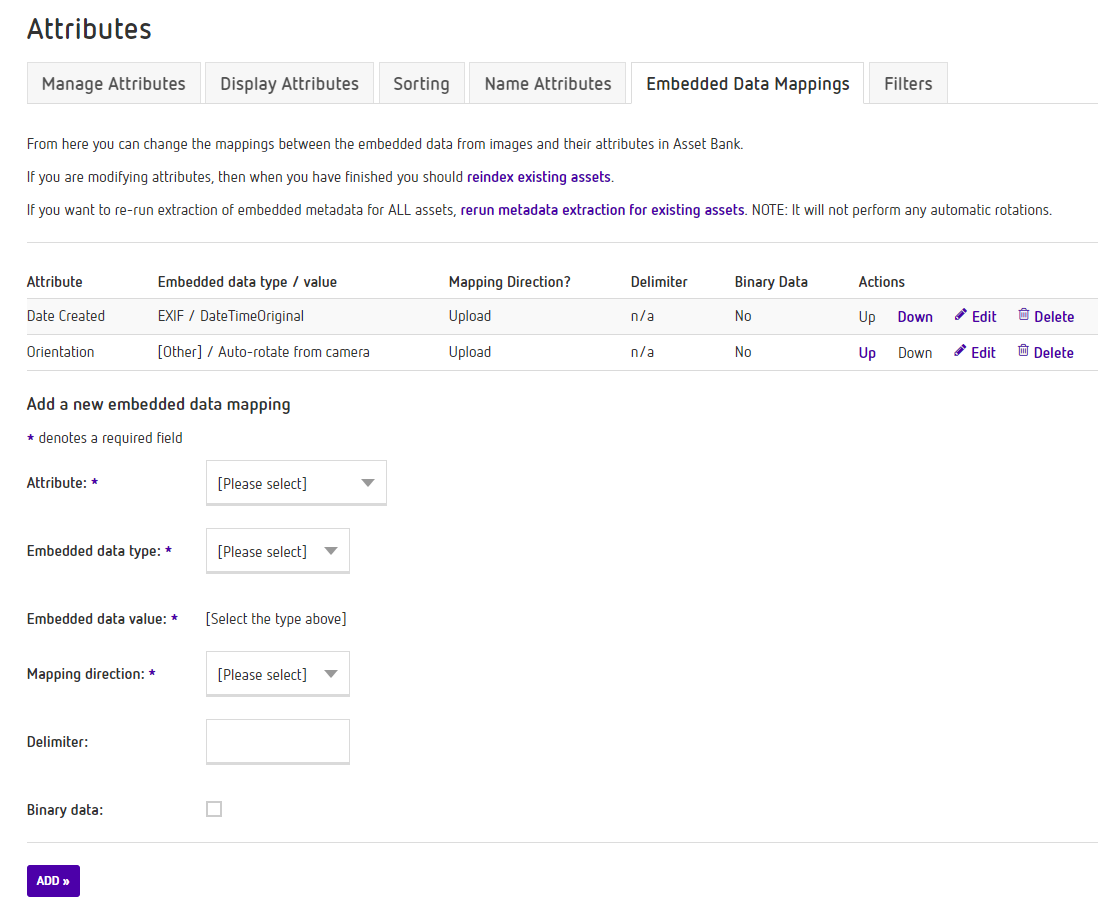Toggle the Binary data checkbox
Viewport: 1098px width, 905px height.
click(214, 809)
